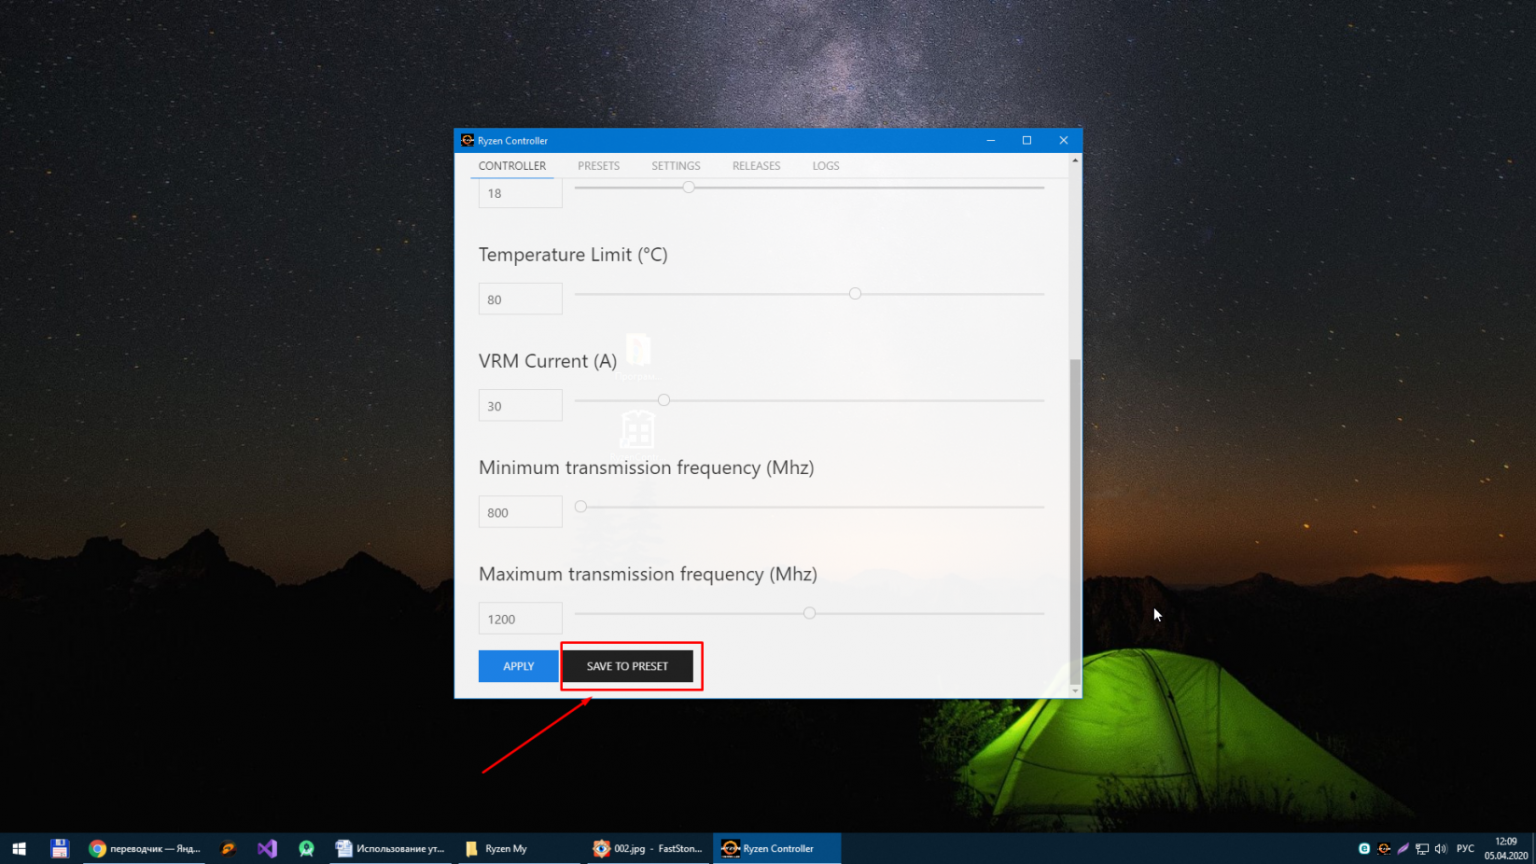The image size is (1536, 864).
Task: Focus the Temperature Limit value field
Action: tap(520, 299)
